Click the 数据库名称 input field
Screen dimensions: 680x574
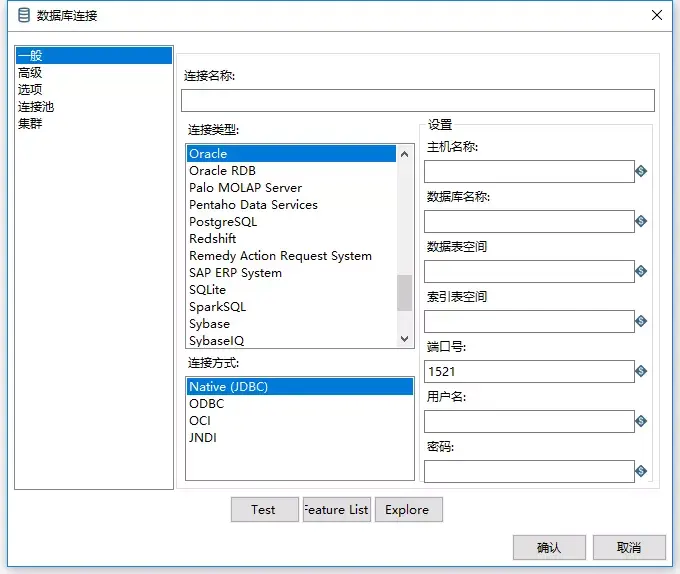tap(529, 221)
